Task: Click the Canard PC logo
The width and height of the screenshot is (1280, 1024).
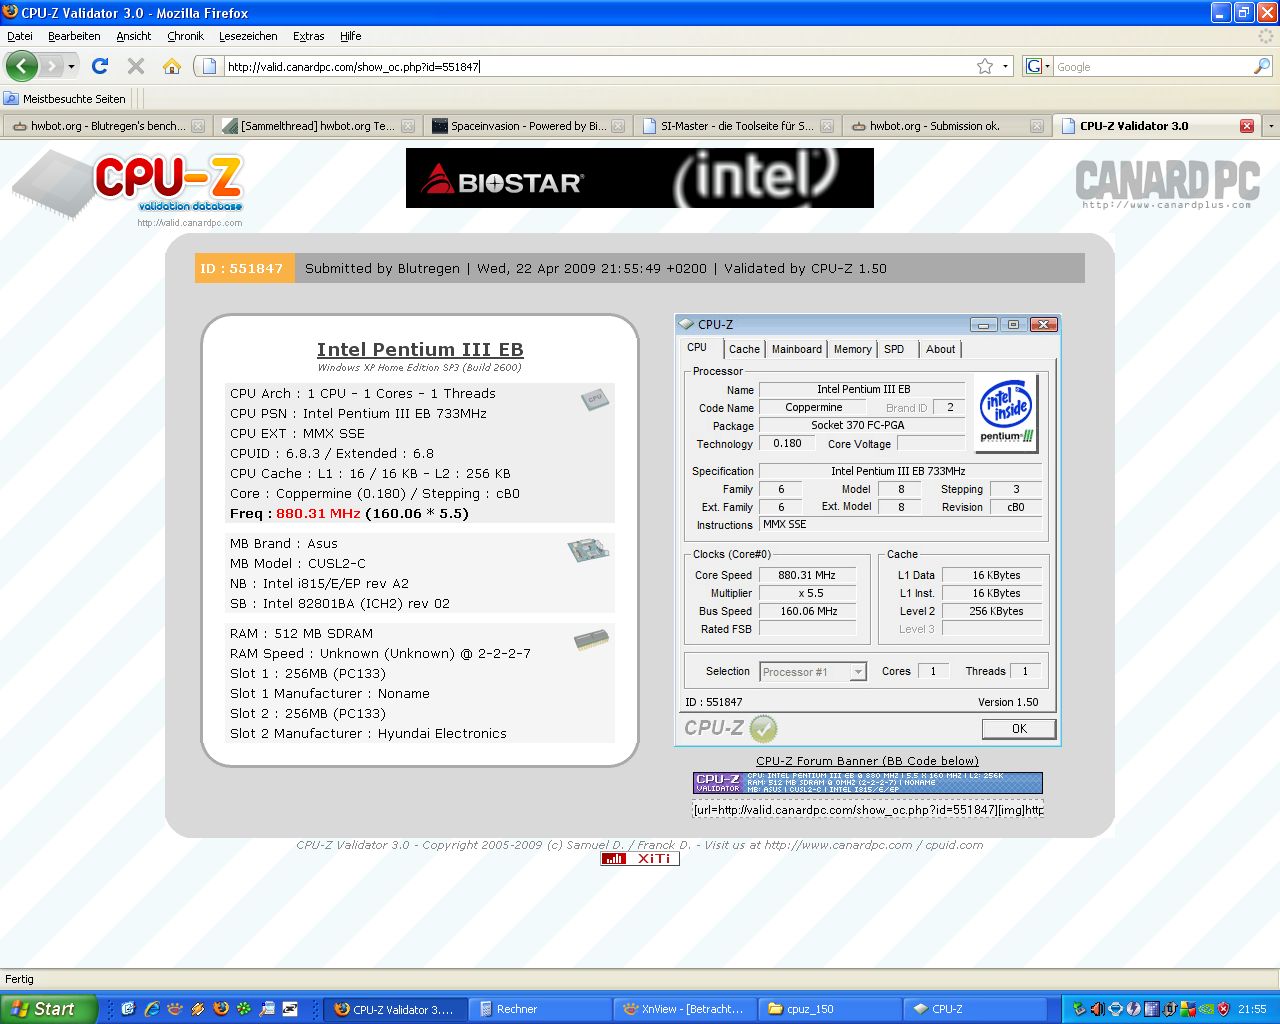Action: click(x=1166, y=184)
